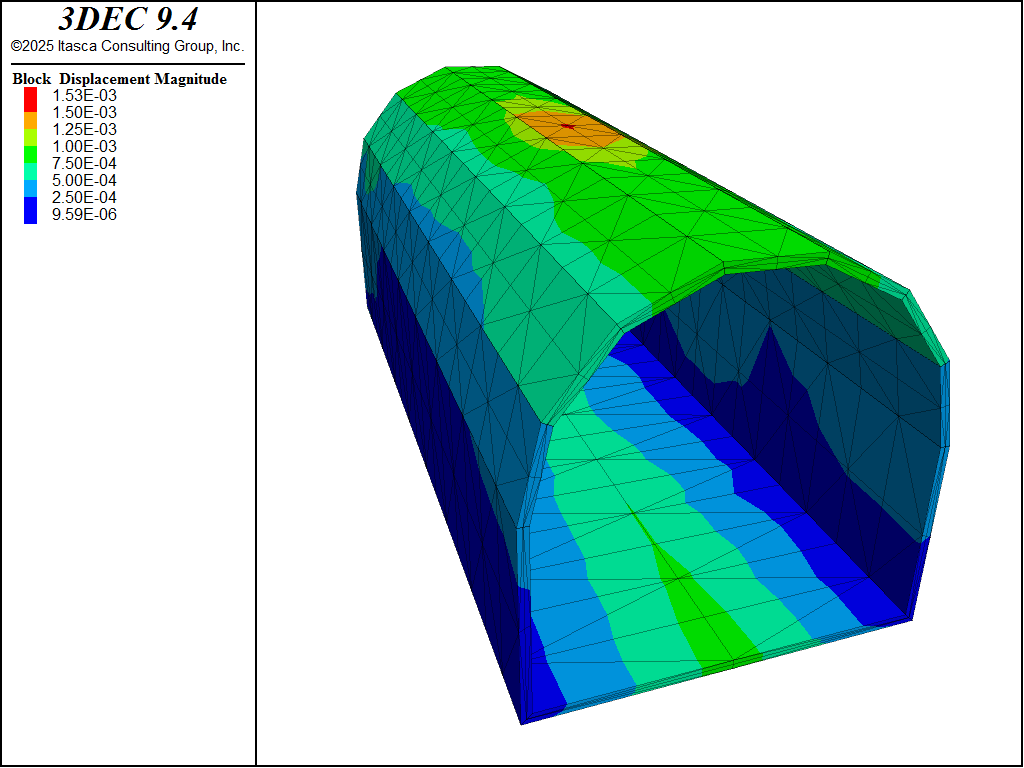Select the 3DEC 9.4 title text
Screen dimensions: 1024x768
pyautogui.click(x=127, y=20)
